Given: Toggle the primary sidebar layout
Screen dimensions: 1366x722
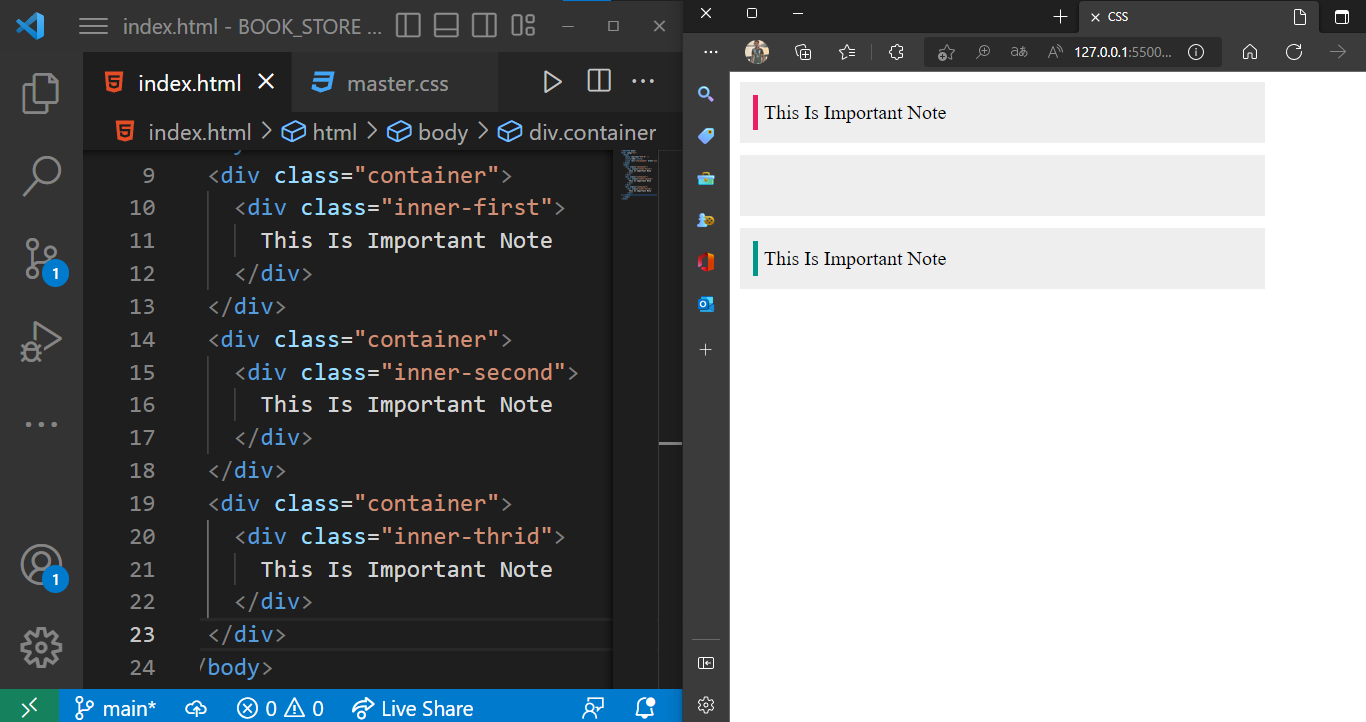Looking at the screenshot, I should tap(408, 26).
